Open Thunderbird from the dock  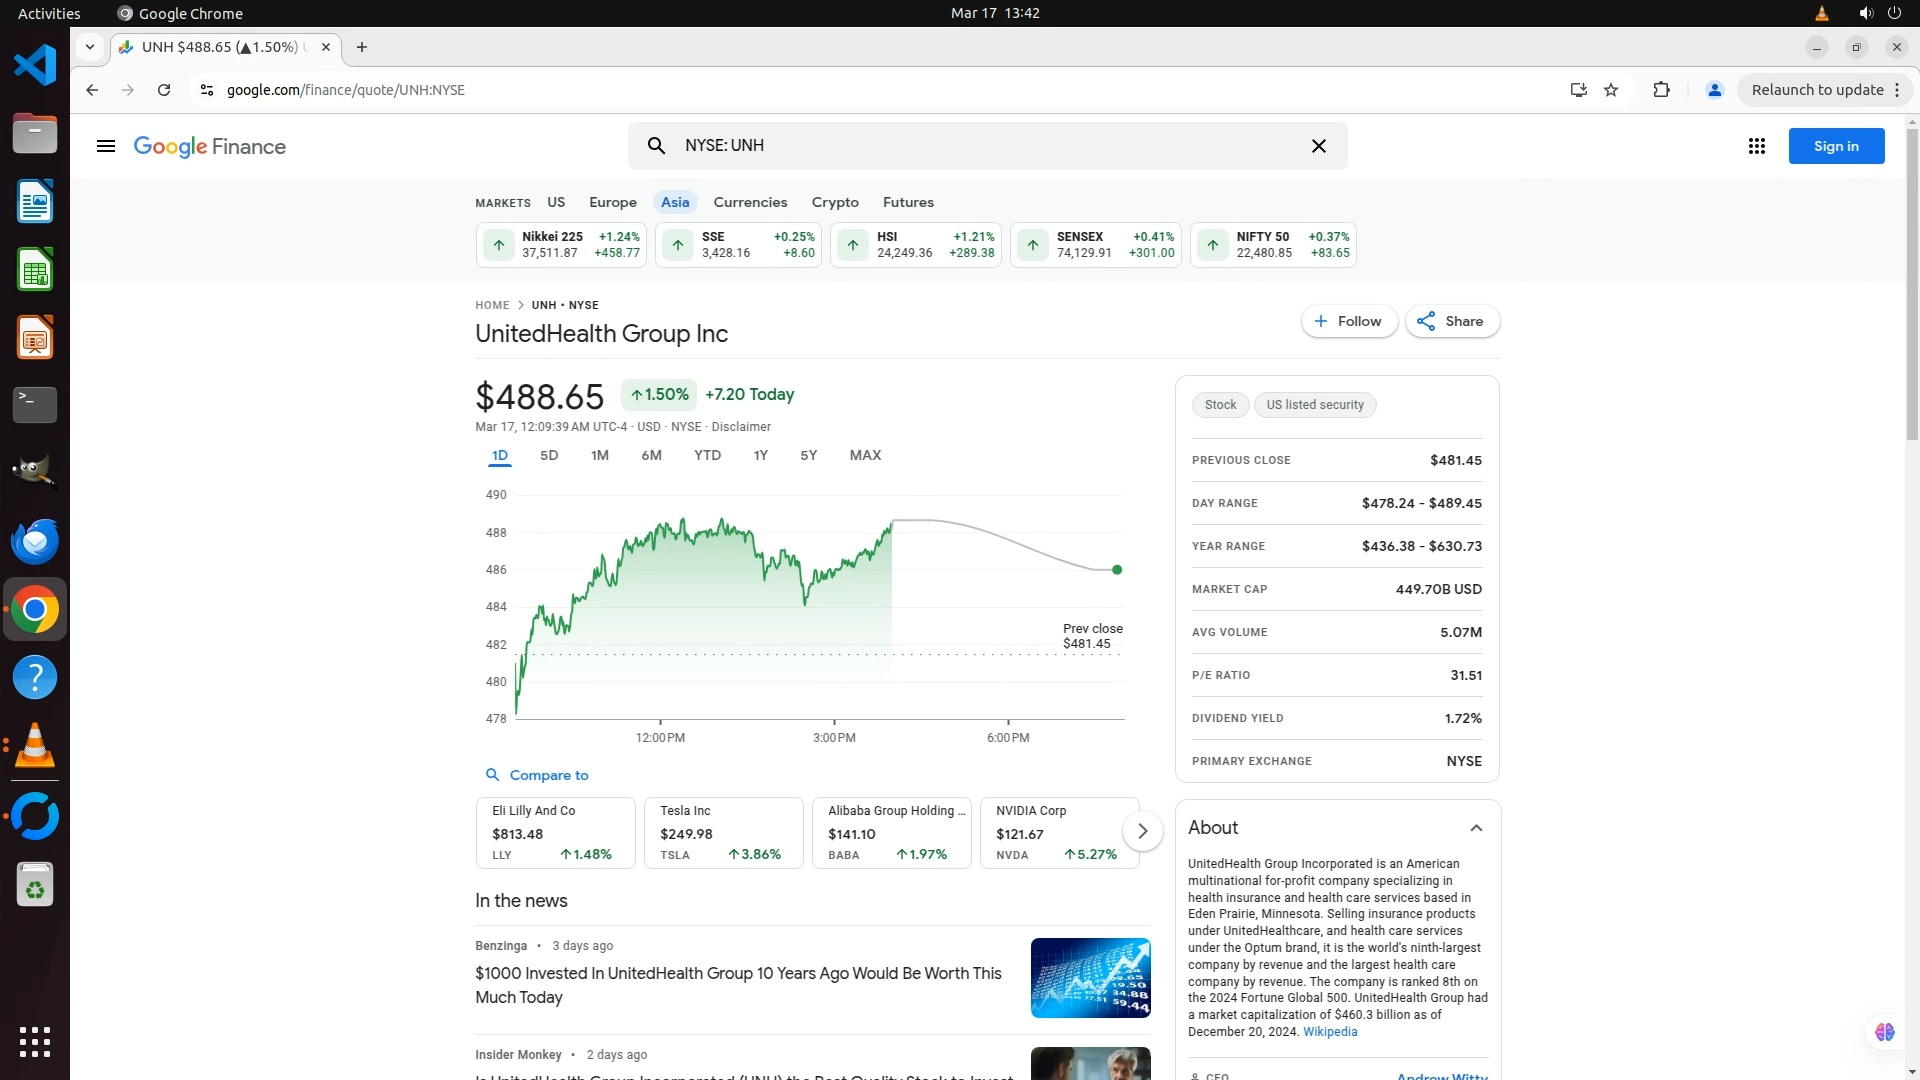[35, 541]
